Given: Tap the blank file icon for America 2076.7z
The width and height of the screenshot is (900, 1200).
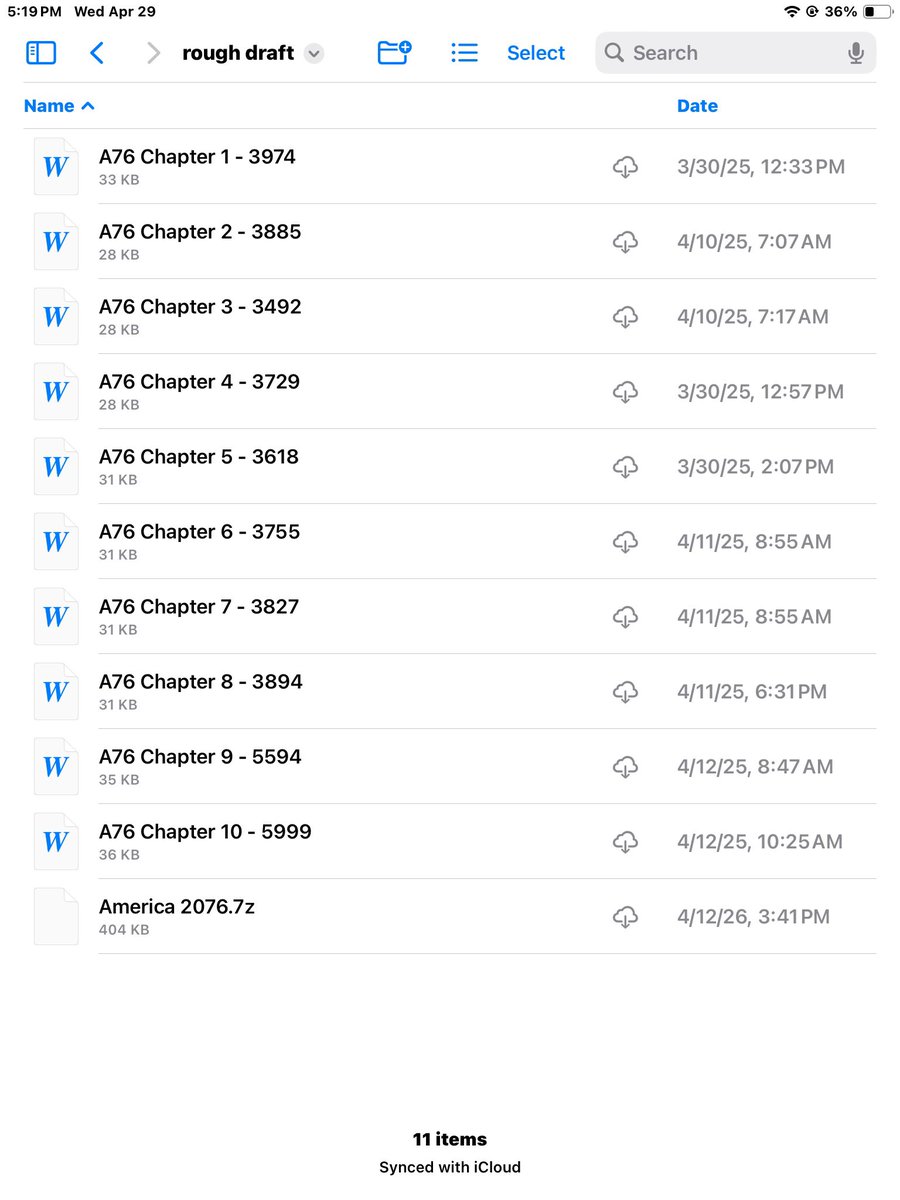Looking at the screenshot, I should [x=55, y=916].
